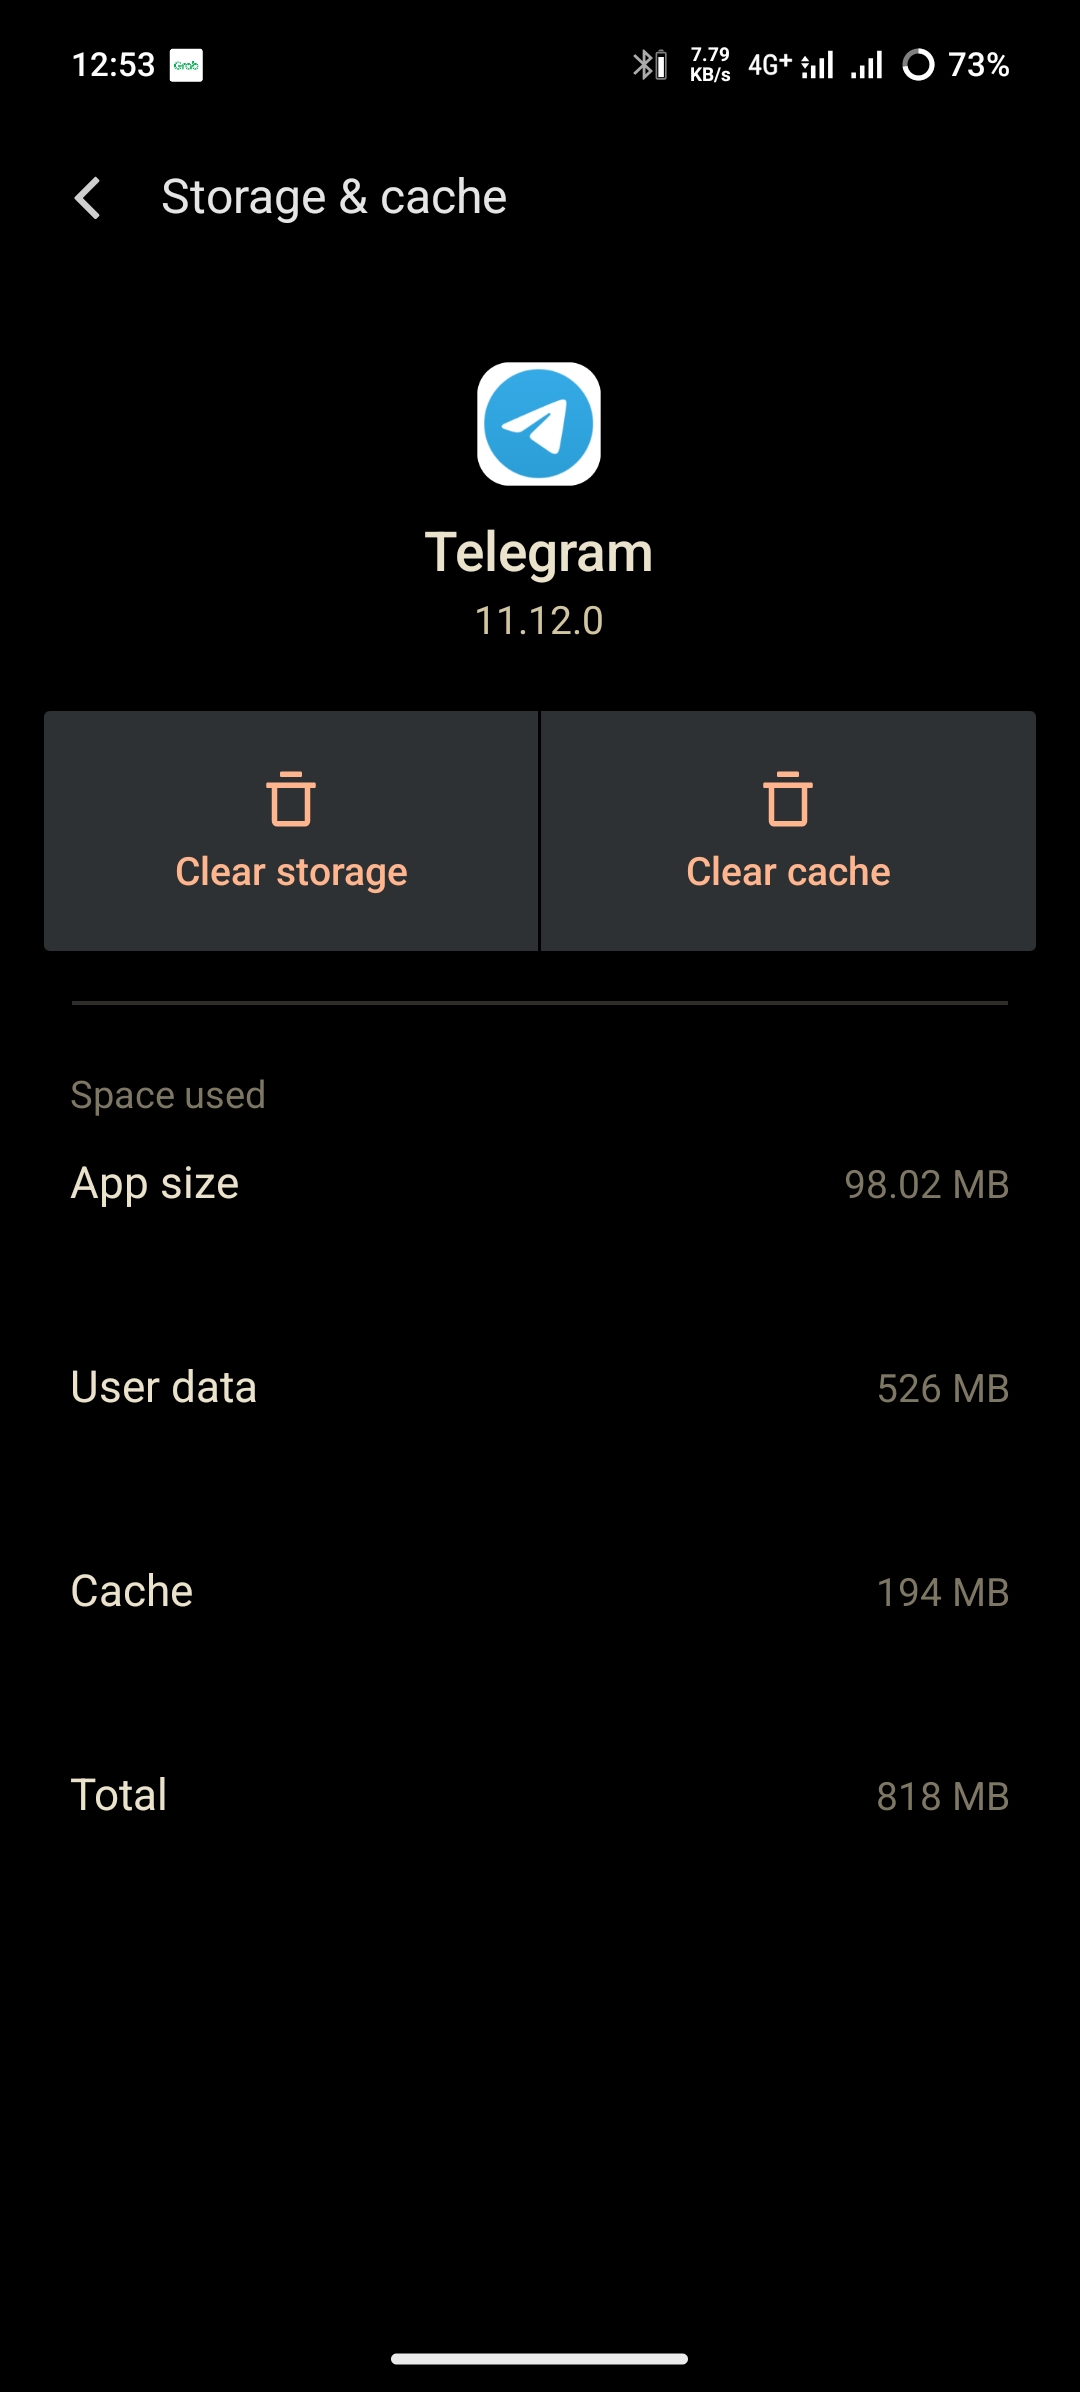Tap the Bluetooth status bar icon

(x=643, y=64)
